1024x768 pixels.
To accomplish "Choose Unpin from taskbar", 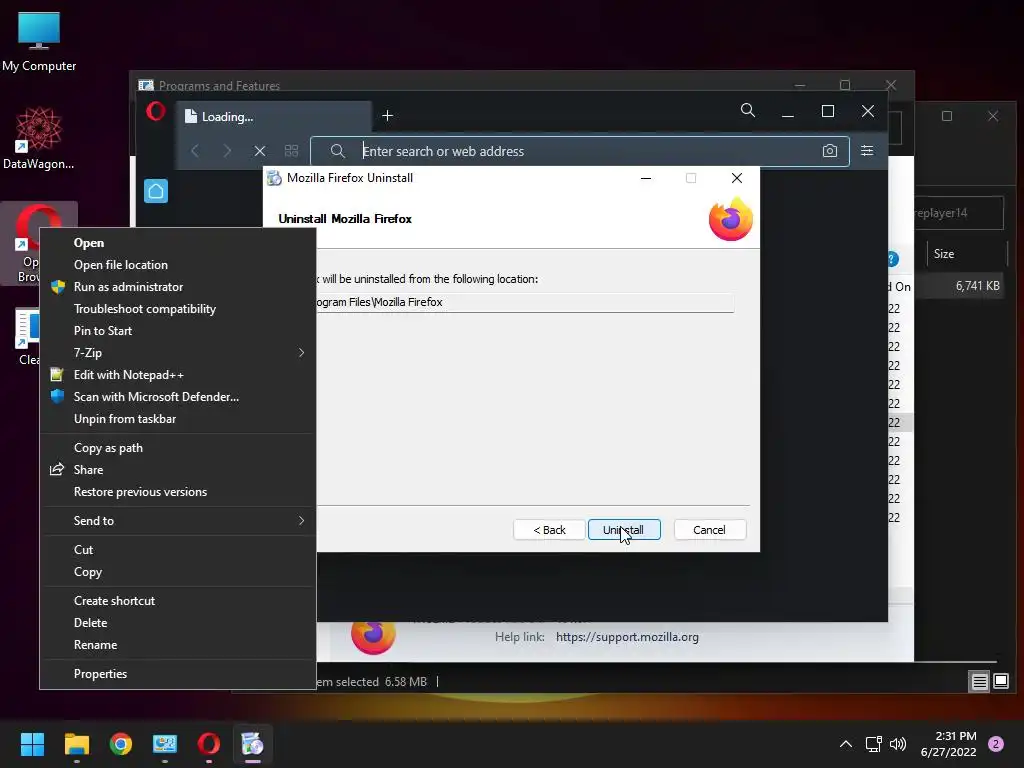I will pos(178,419).
